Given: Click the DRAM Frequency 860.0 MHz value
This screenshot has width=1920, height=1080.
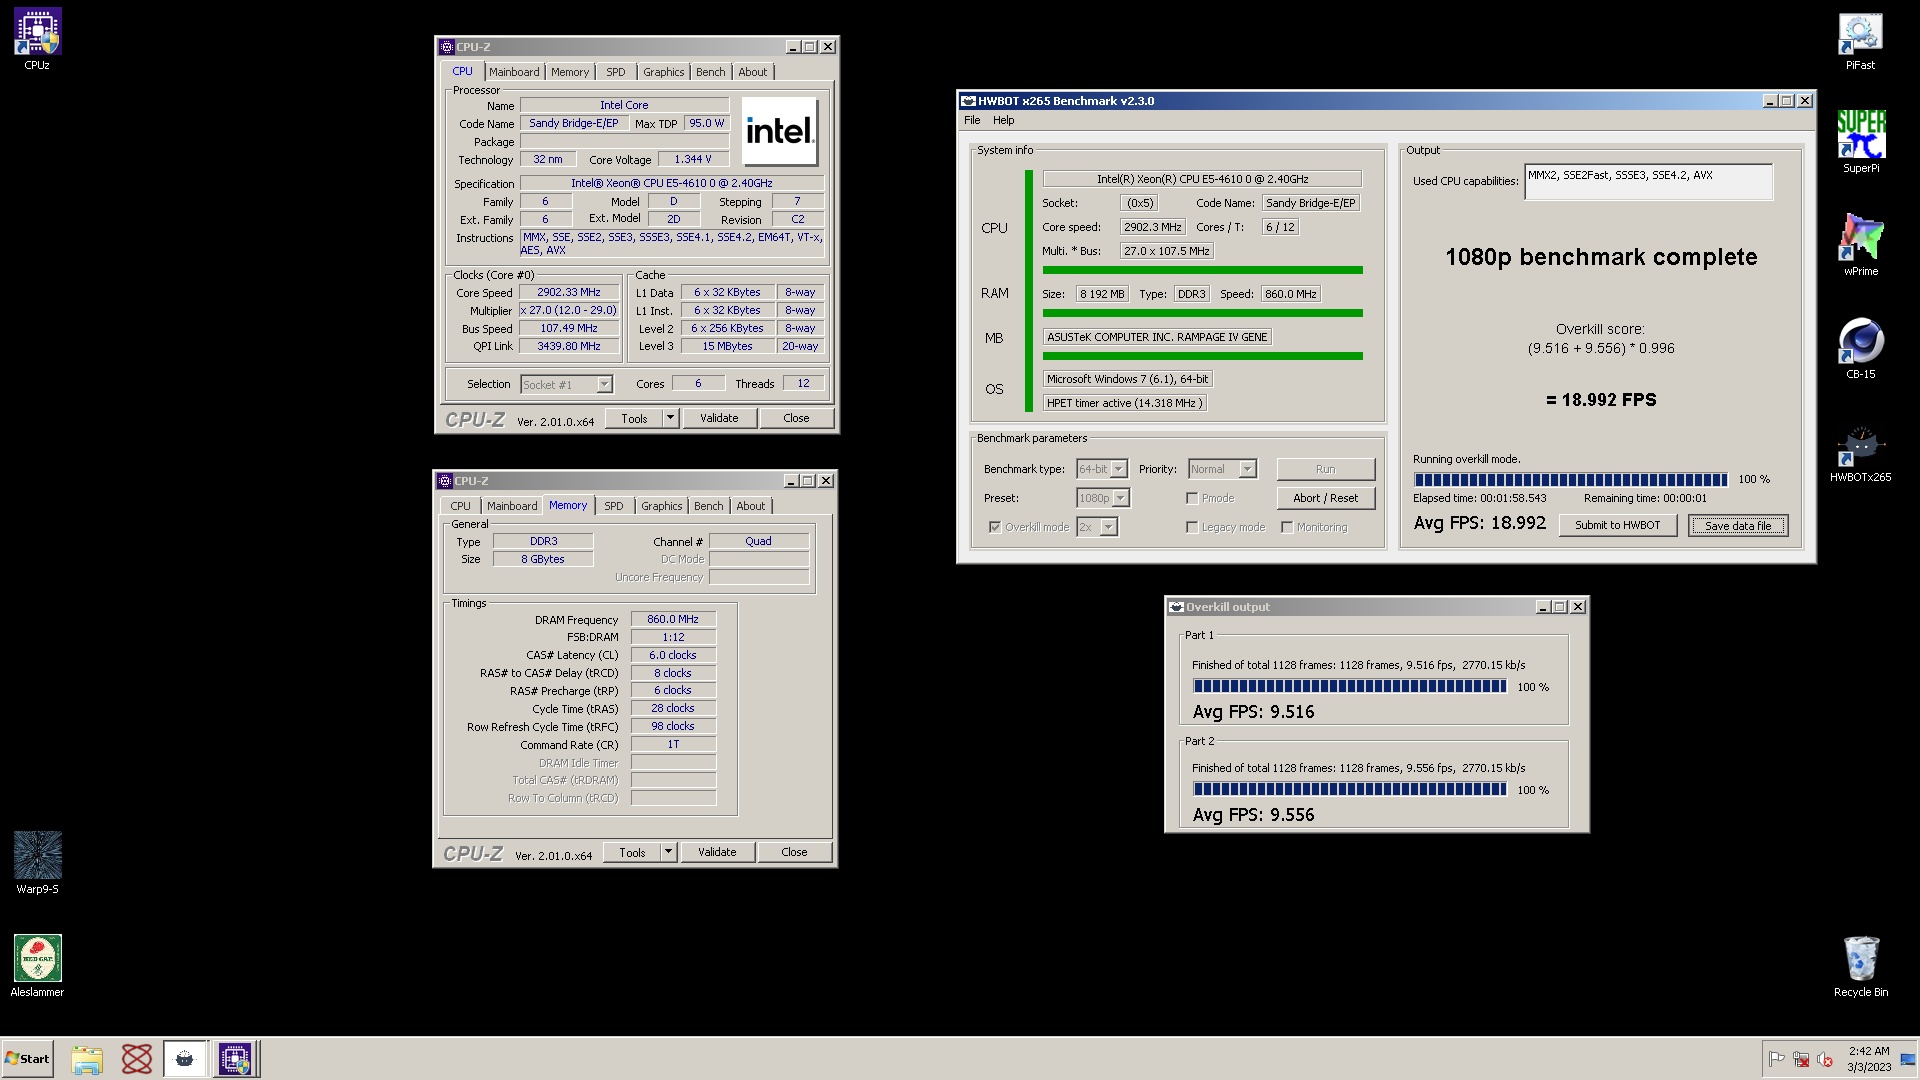Looking at the screenshot, I should (x=673, y=620).
